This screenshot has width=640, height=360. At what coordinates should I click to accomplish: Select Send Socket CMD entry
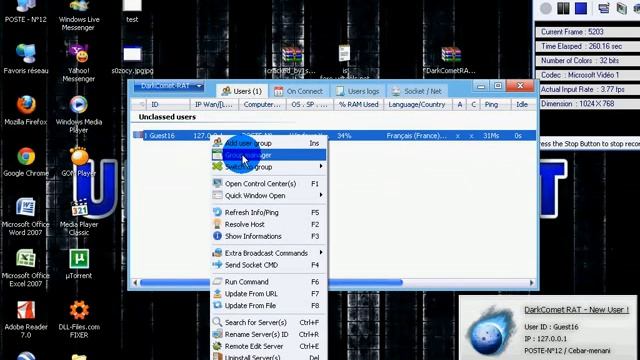pyautogui.click(x=269, y=265)
